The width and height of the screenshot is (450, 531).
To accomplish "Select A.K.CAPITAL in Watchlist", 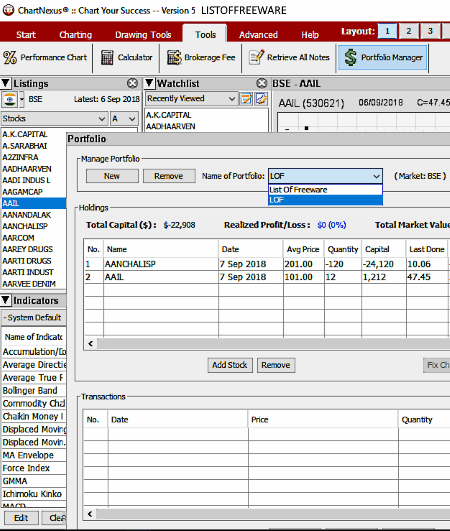I will coord(207,115).
